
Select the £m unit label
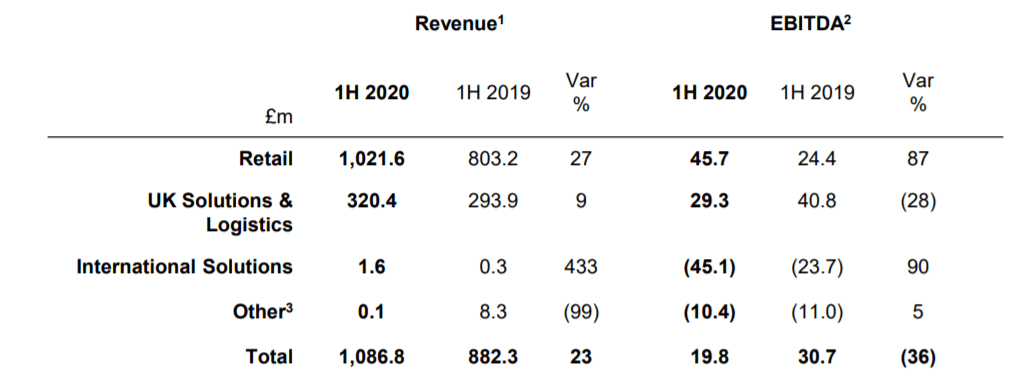click(x=278, y=118)
